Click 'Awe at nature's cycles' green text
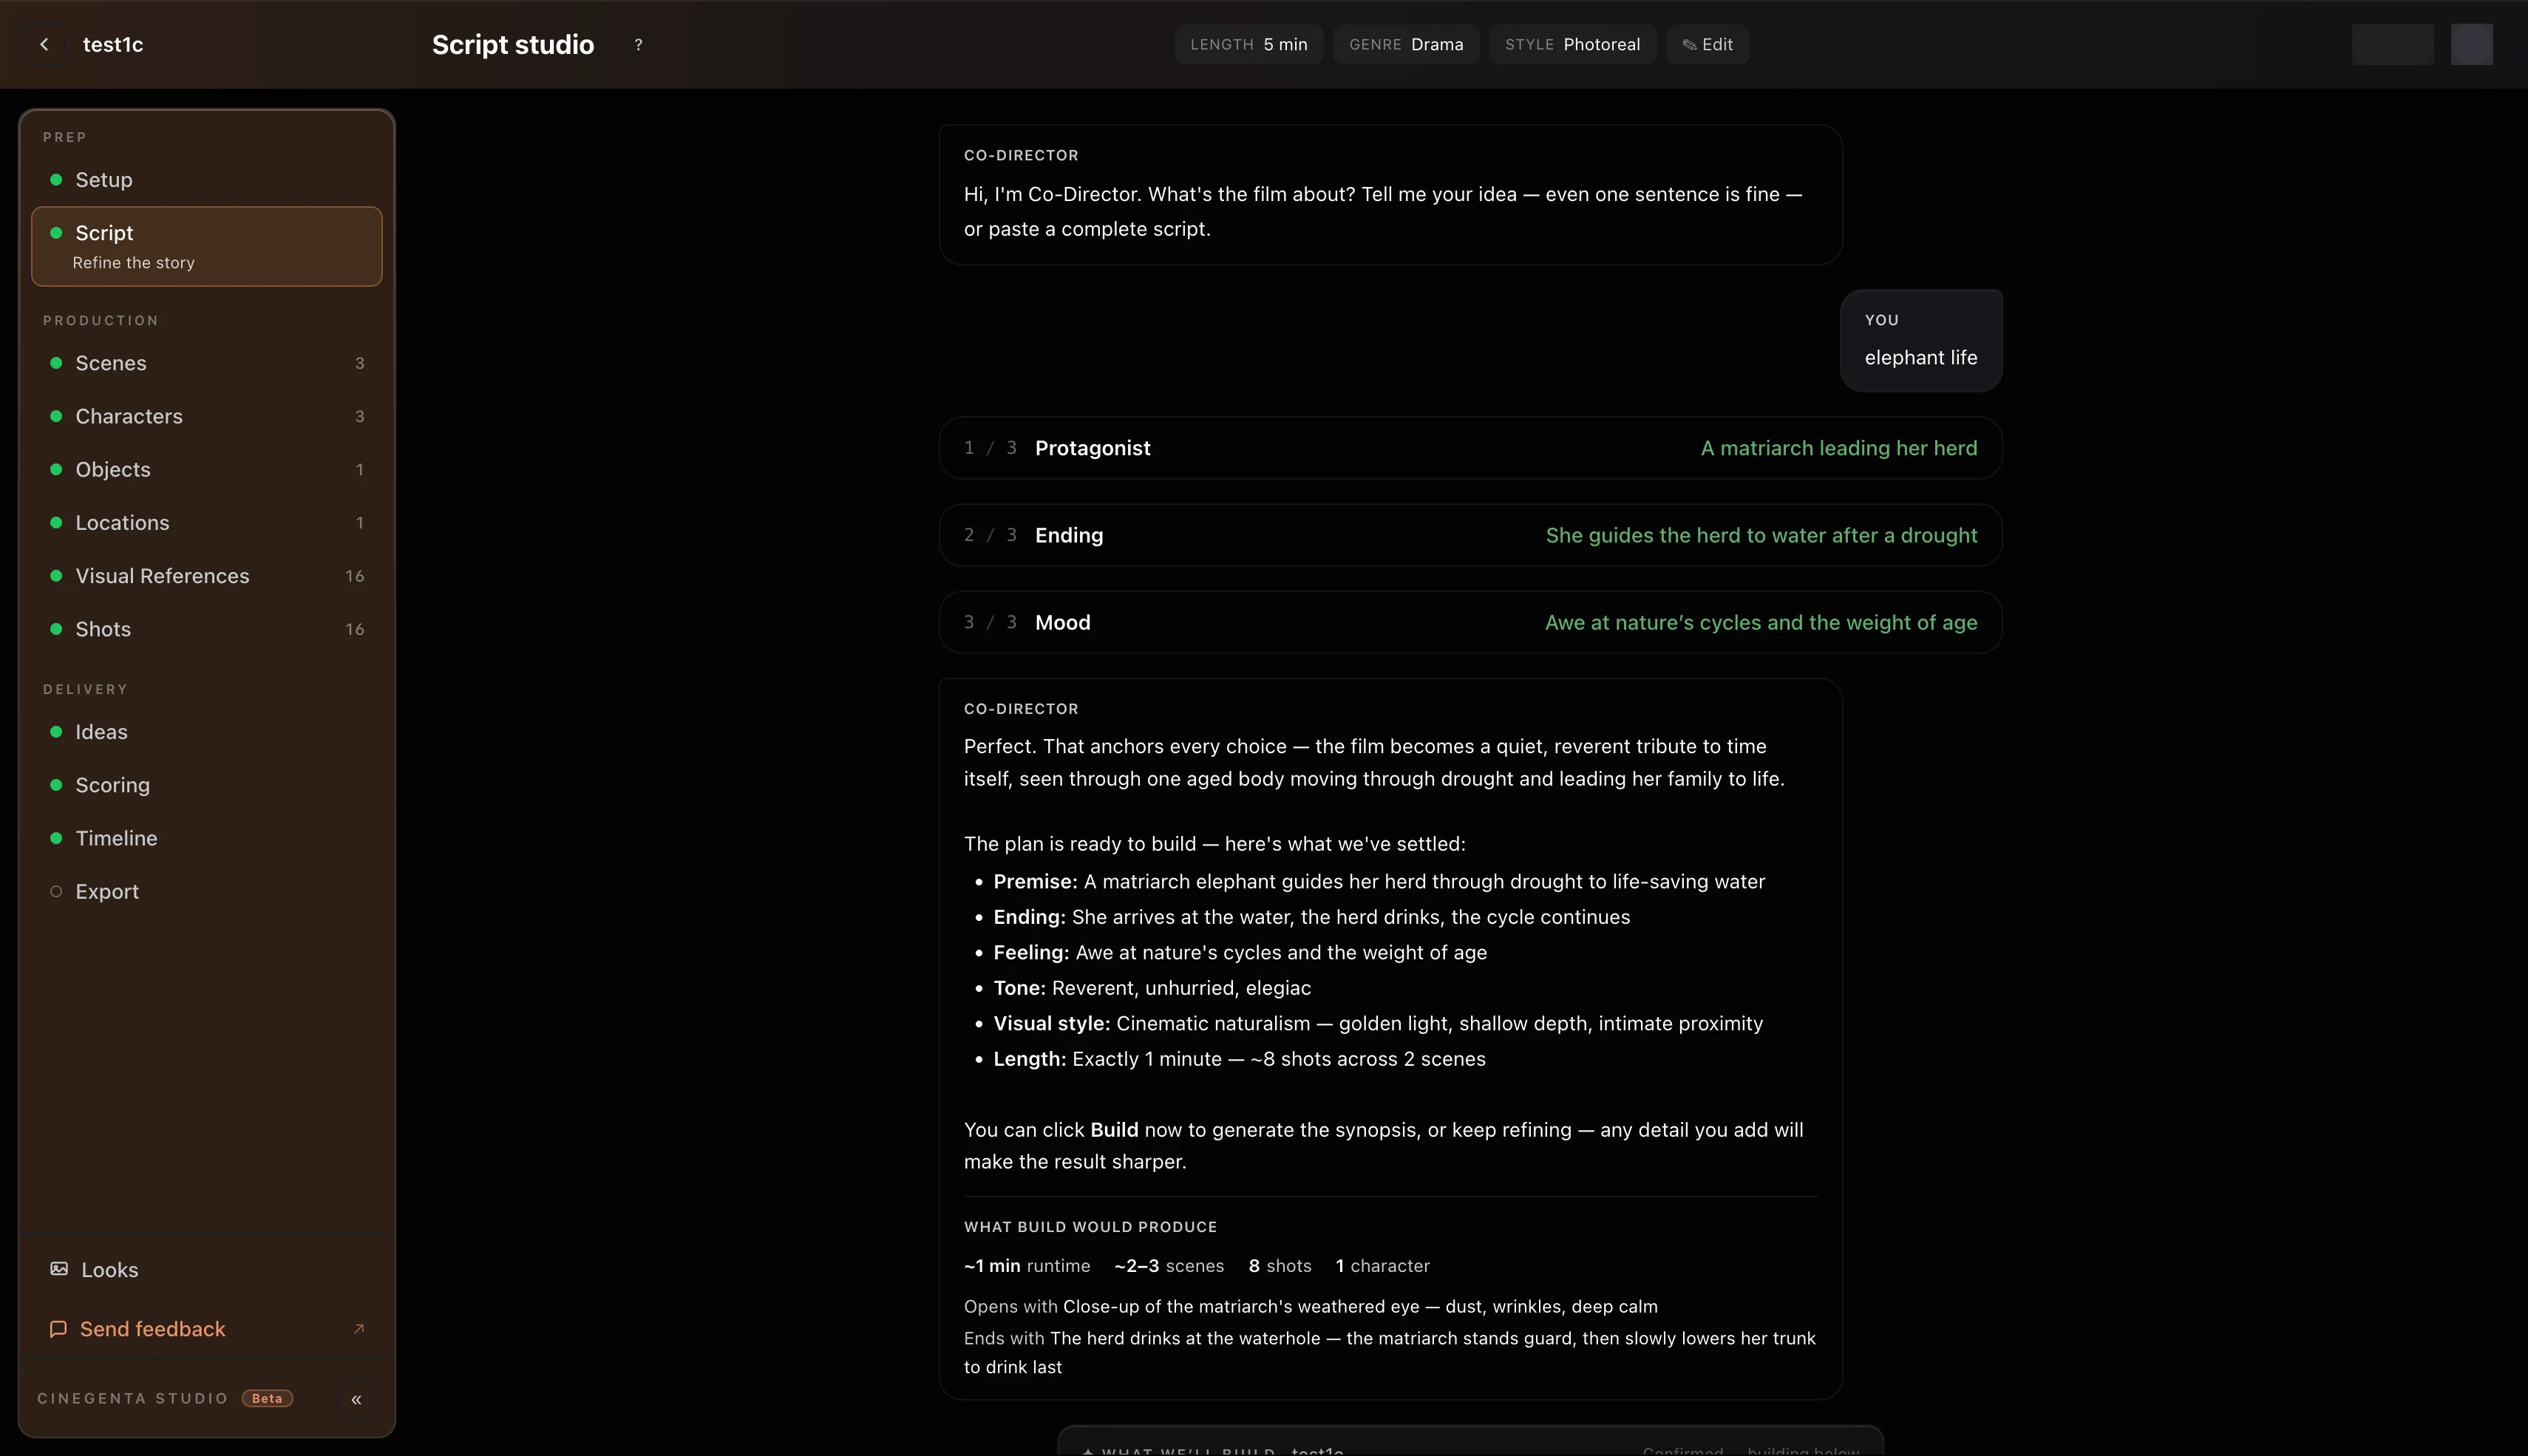 tap(1761, 622)
